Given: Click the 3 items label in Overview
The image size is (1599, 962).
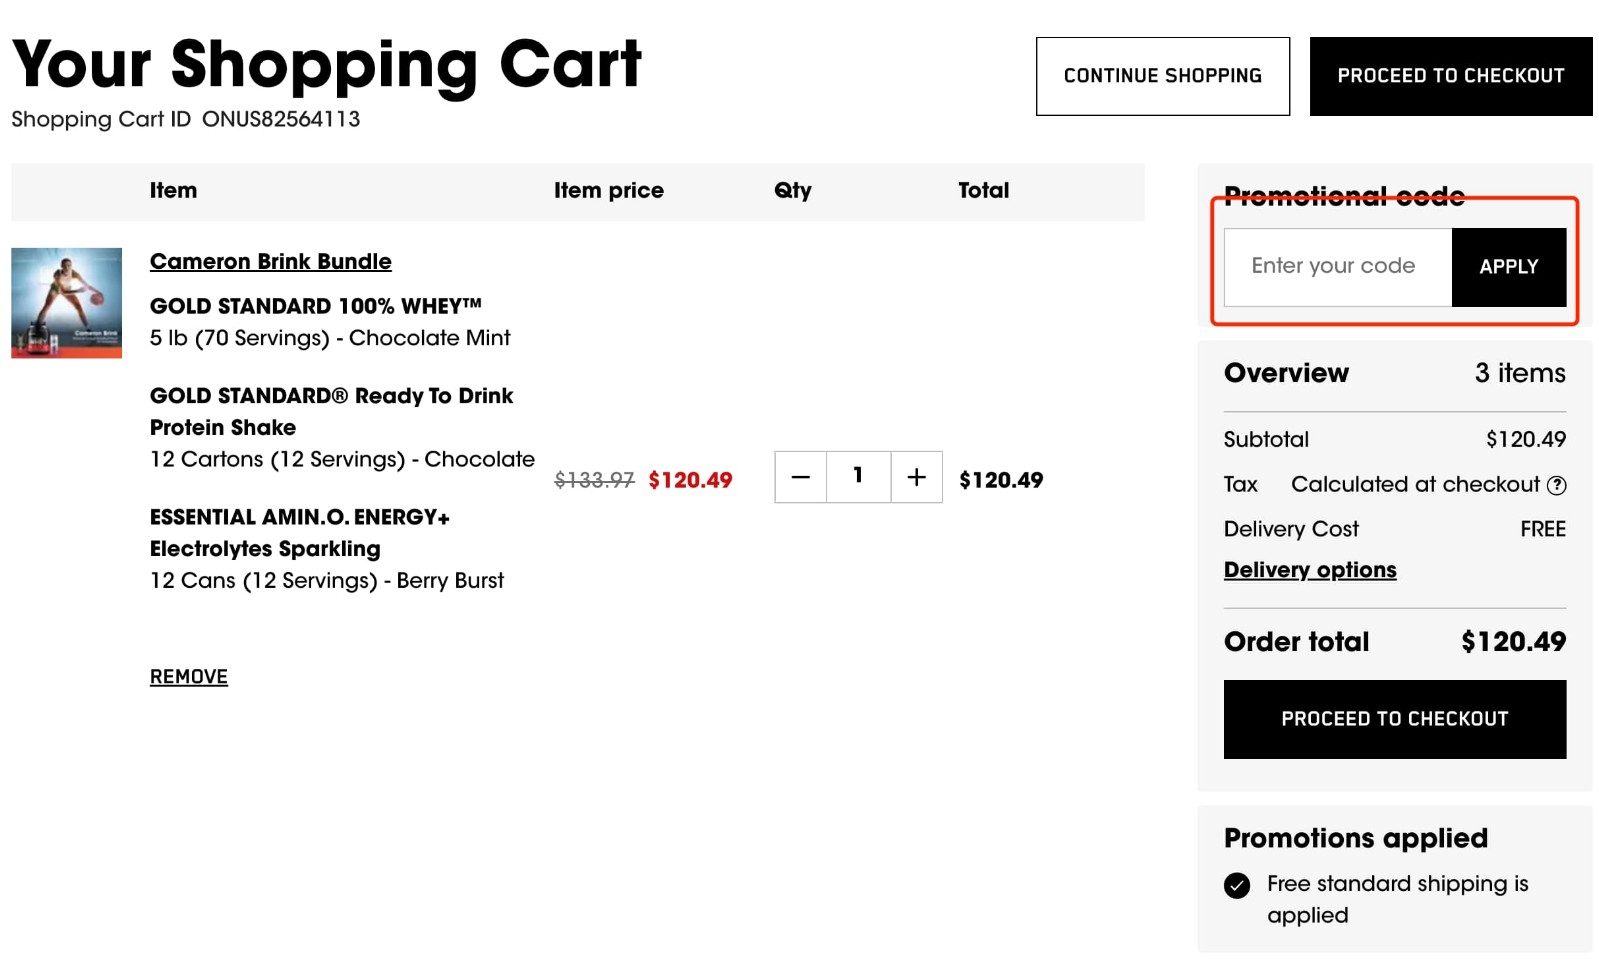Looking at the screenshot, I should coord(1521,373).
